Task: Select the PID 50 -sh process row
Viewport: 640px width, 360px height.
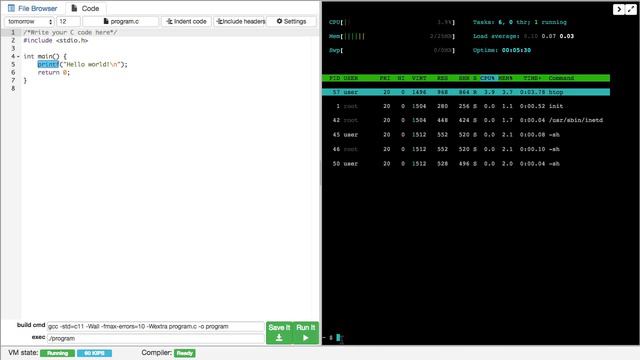Action: tap(466, 164)
